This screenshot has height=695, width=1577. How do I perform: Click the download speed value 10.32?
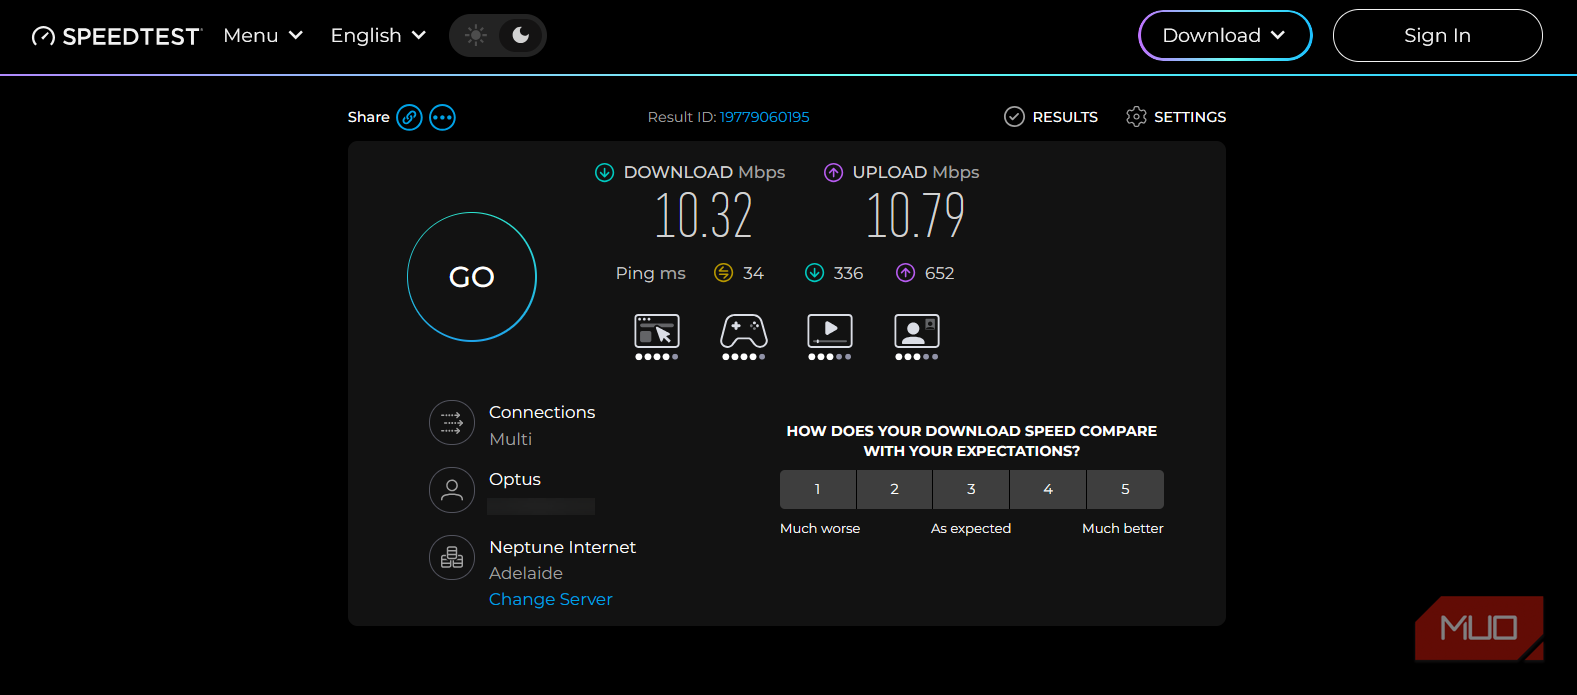(x=703, y=216)
